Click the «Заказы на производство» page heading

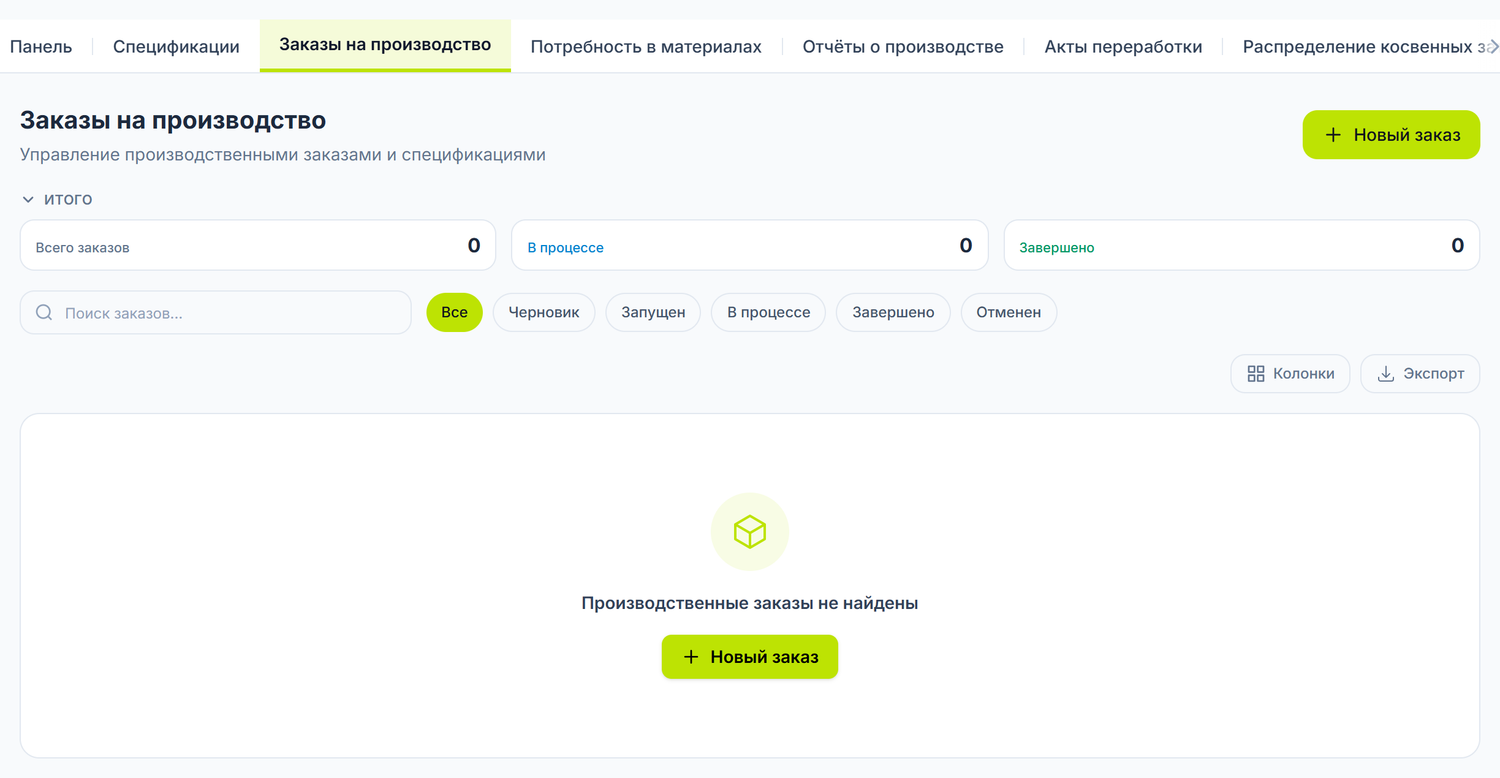173,121
